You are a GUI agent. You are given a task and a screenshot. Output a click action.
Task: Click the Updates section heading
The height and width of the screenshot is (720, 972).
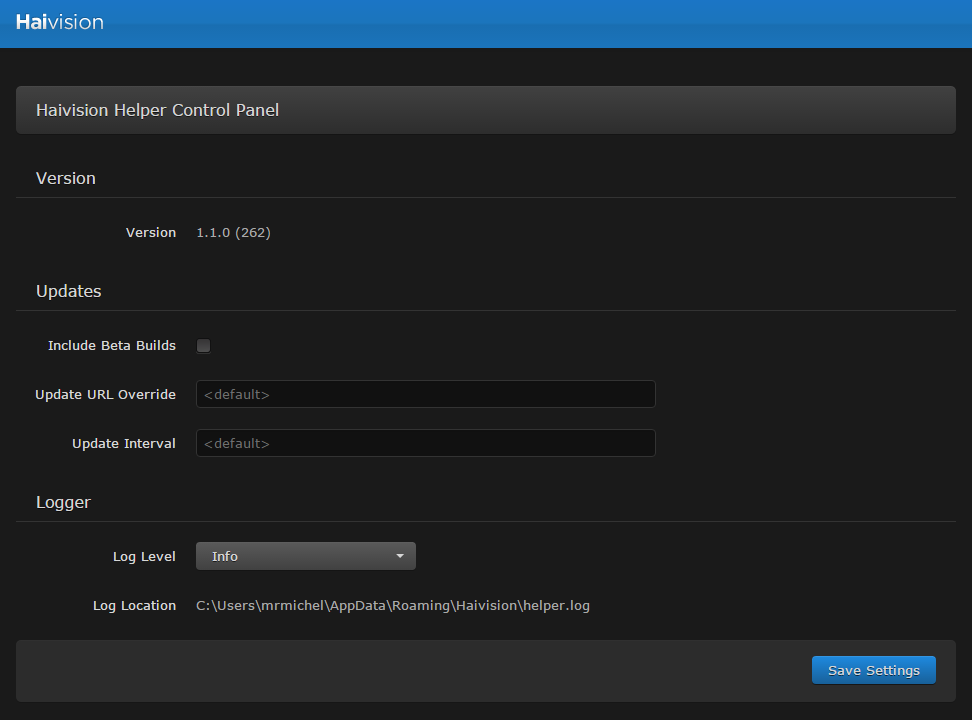click(68, 291)
